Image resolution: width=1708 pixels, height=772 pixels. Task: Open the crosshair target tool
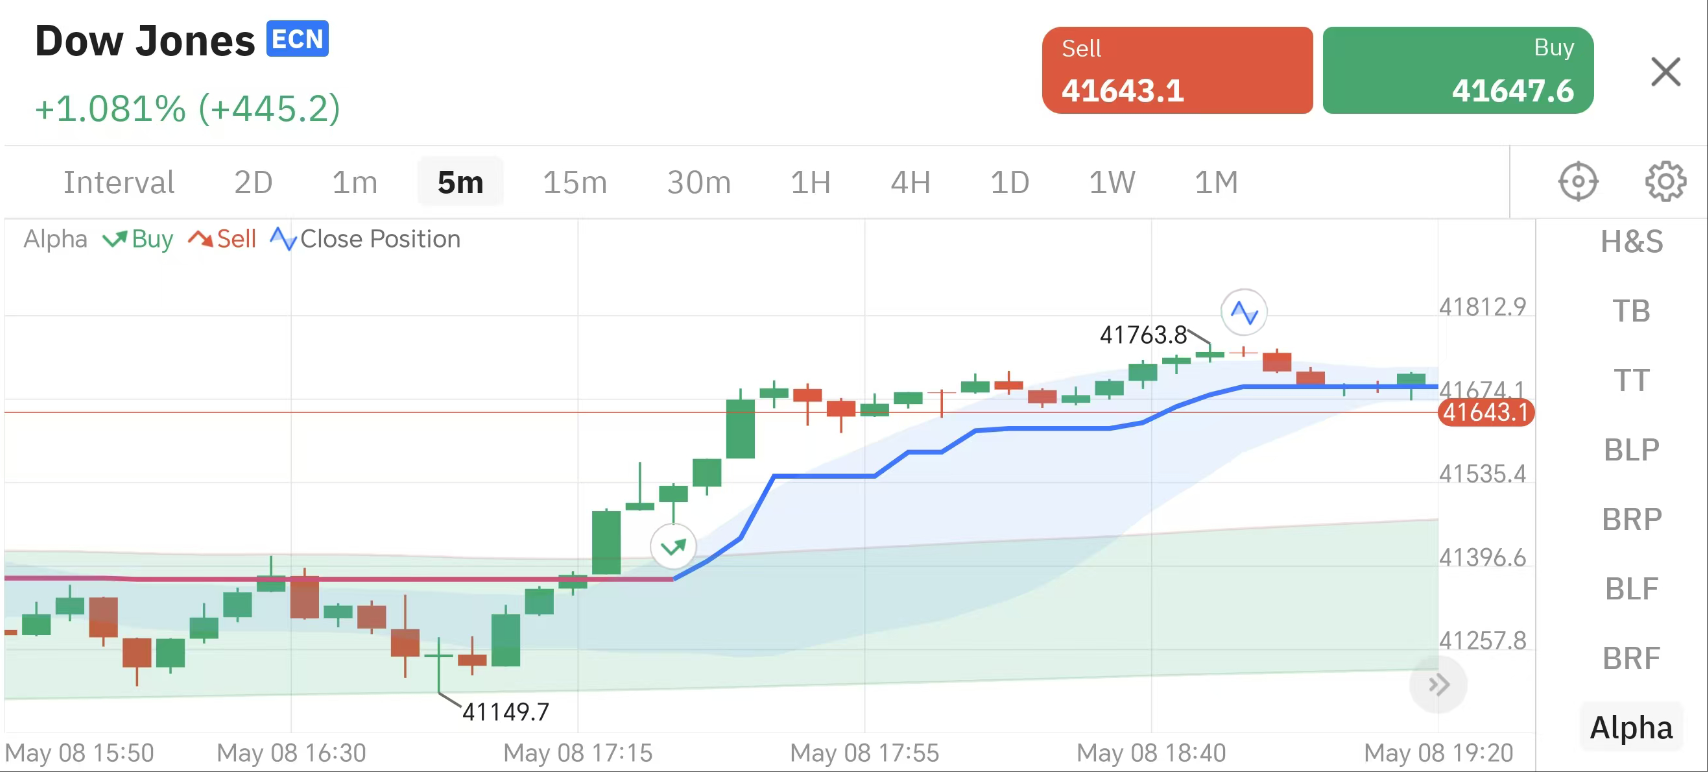1578,182
